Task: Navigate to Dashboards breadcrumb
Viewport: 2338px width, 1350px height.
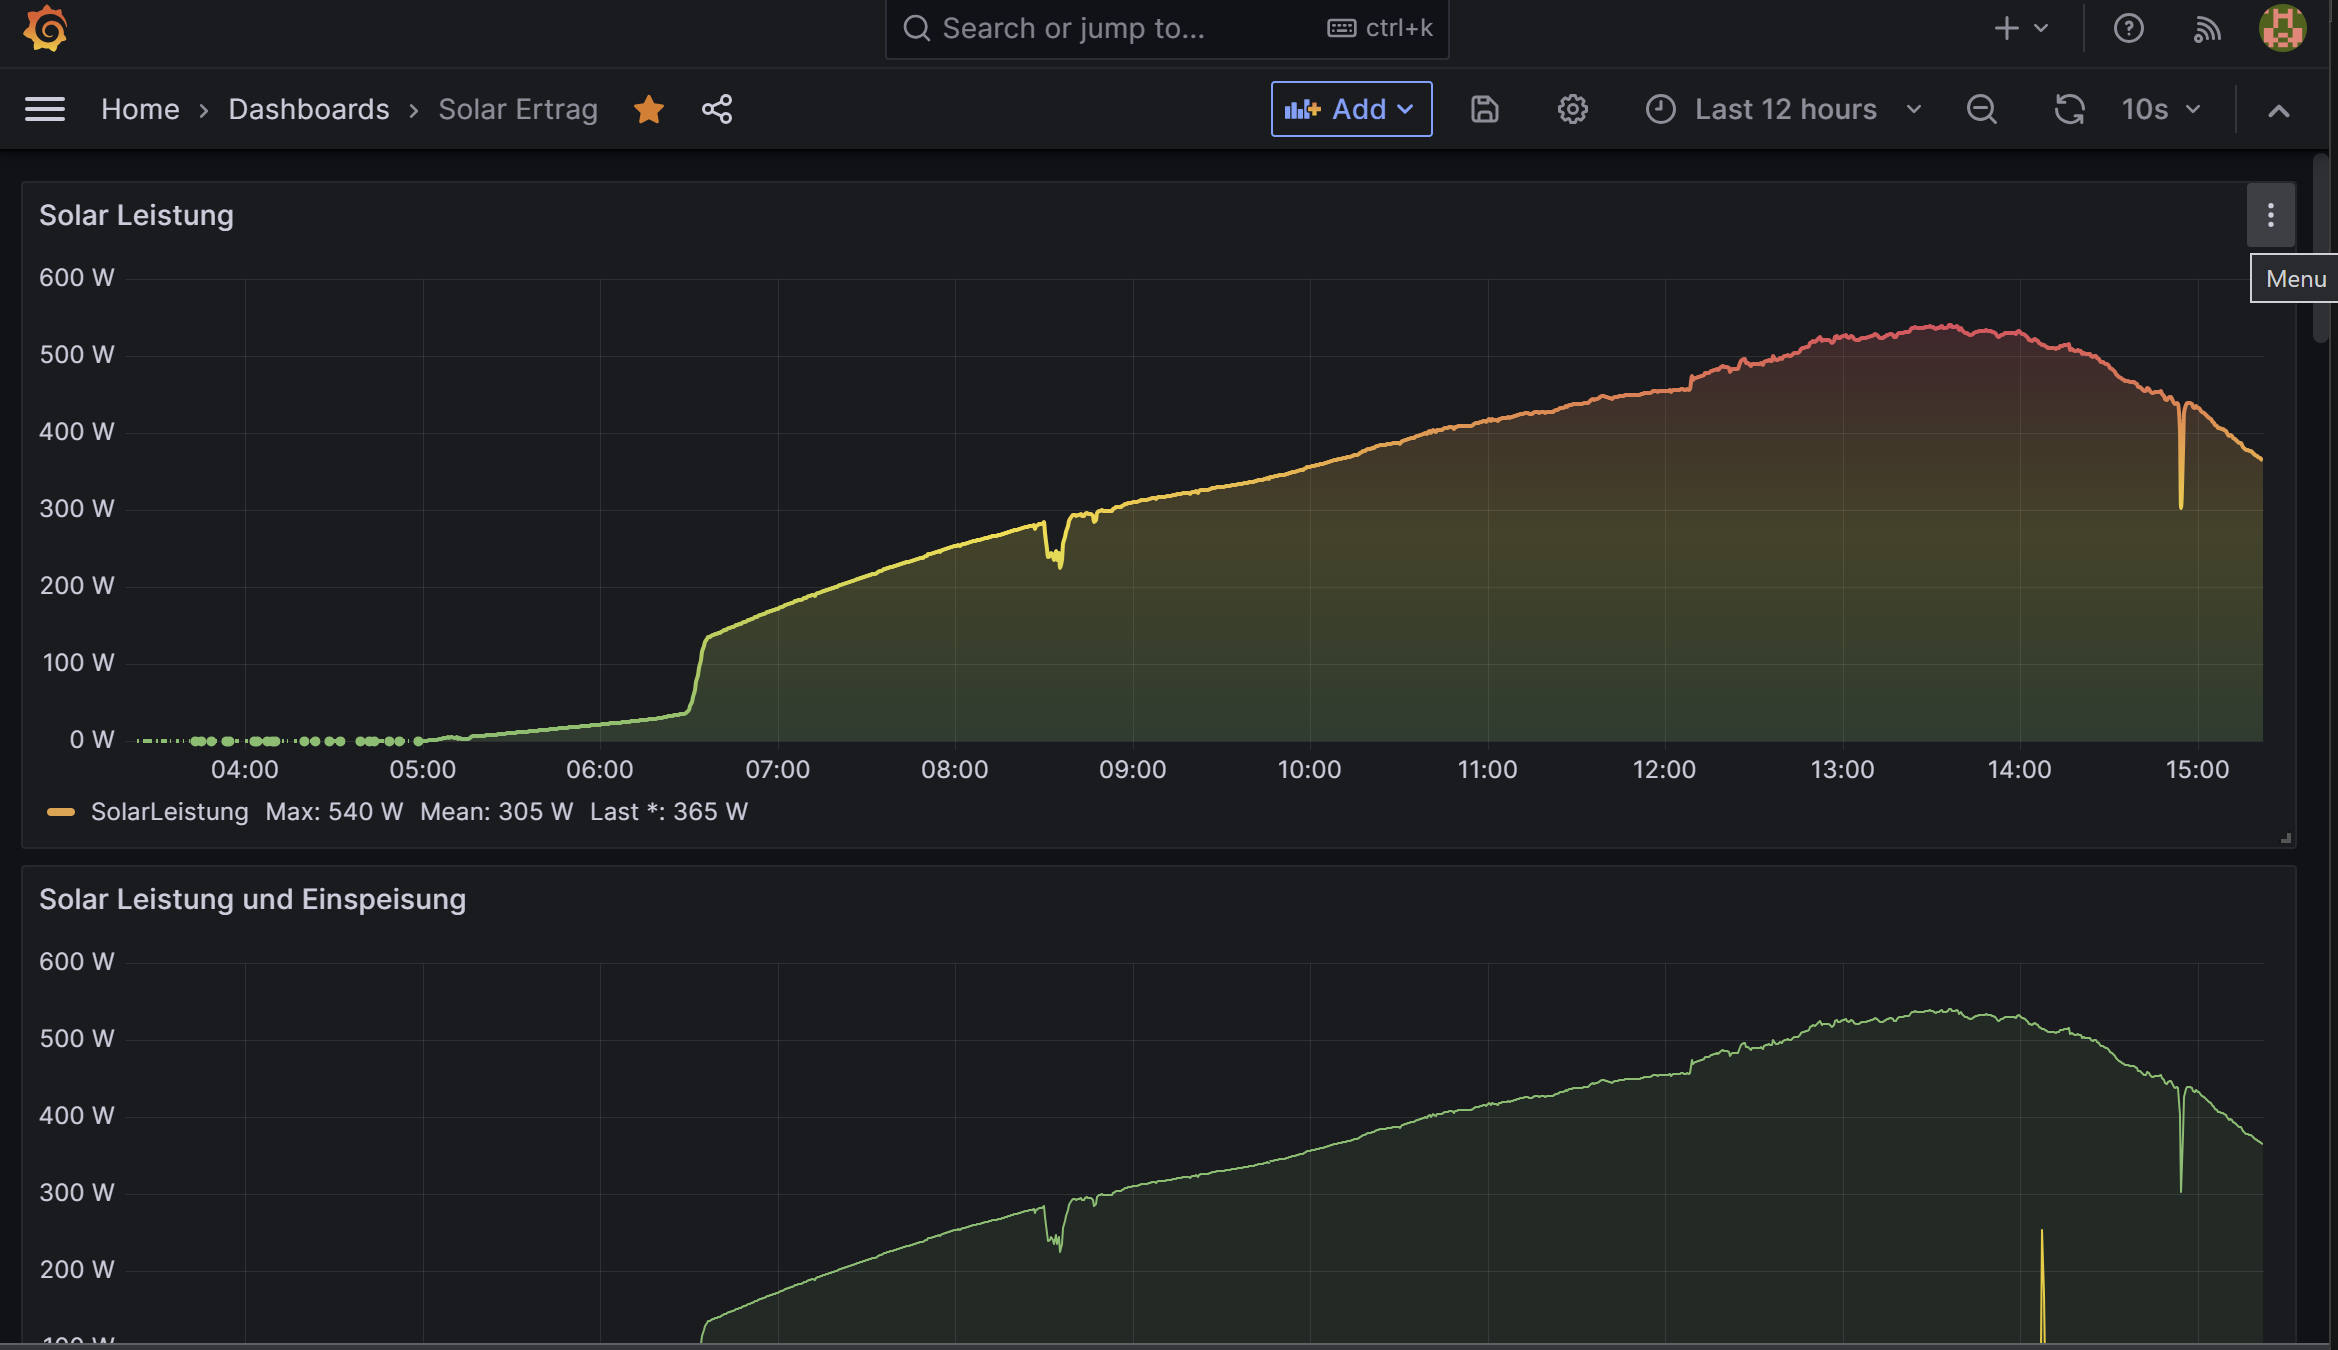Action: click(x=308, y=109)
